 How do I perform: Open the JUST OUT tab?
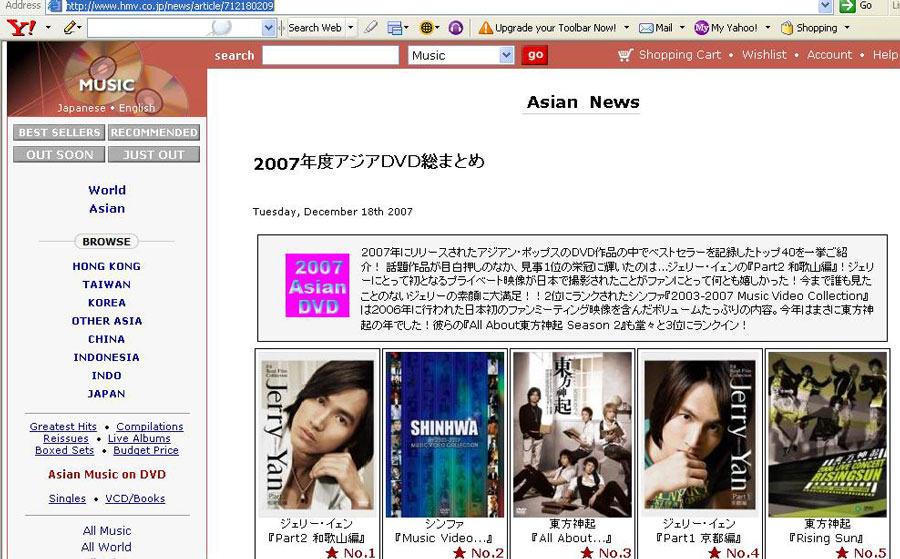[x=154, y=155]
